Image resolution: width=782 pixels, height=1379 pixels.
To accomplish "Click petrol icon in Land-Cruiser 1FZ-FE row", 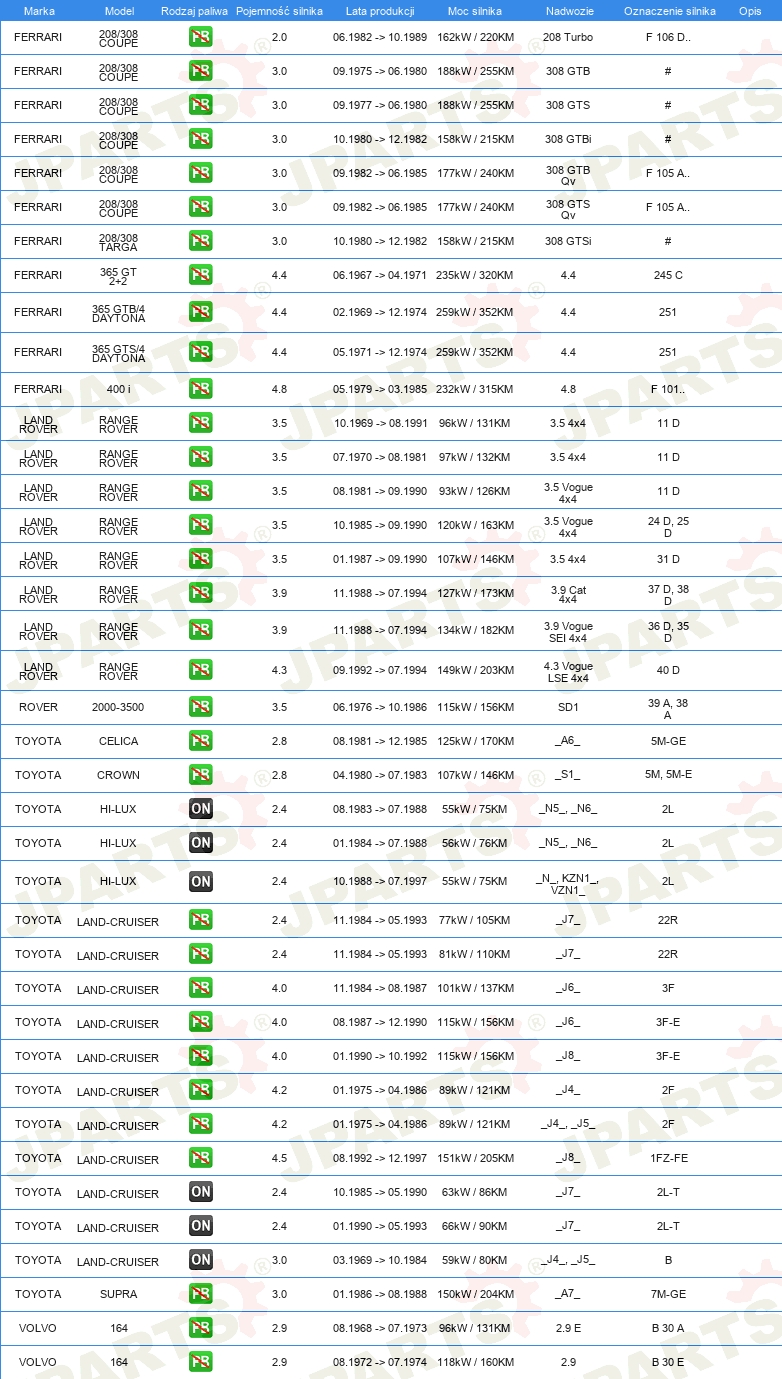I will click(201, 1158).
